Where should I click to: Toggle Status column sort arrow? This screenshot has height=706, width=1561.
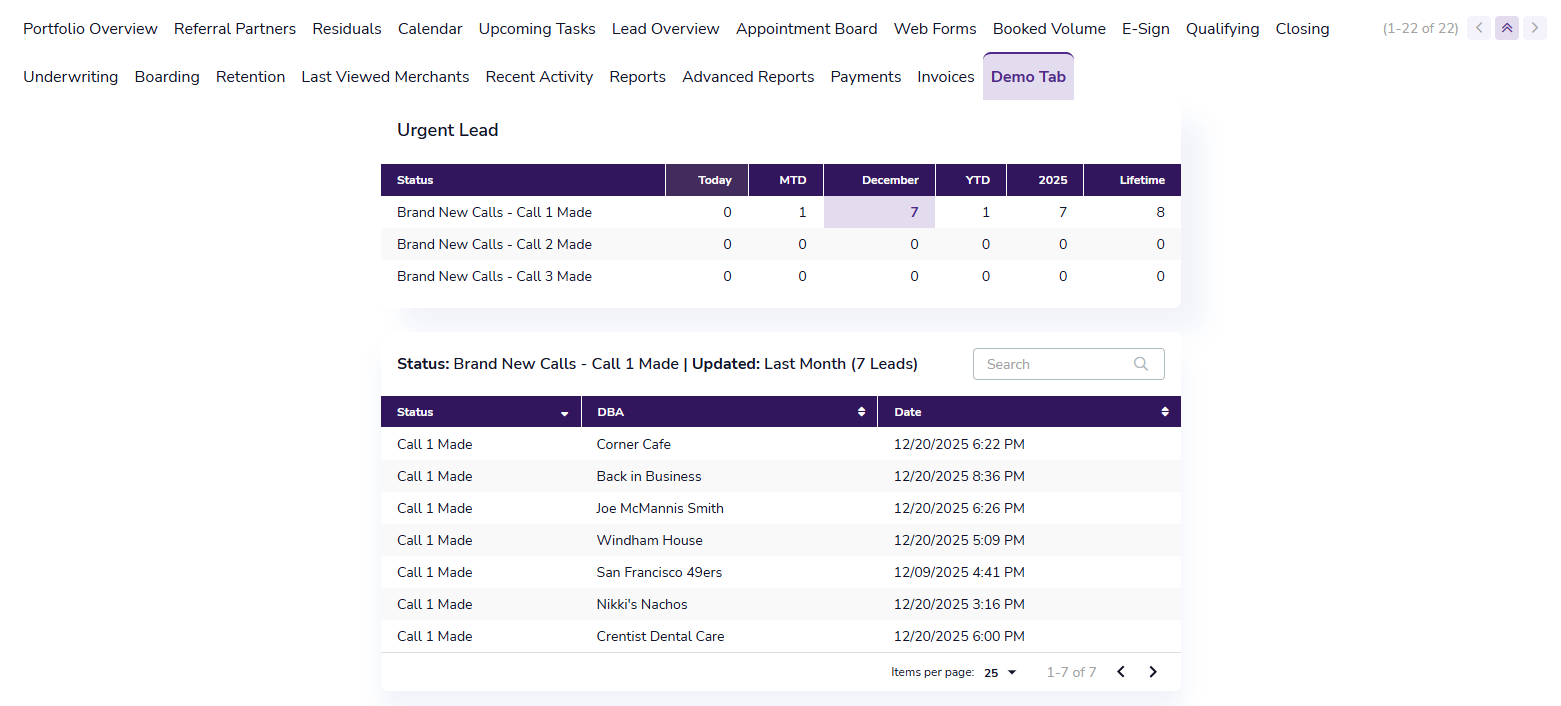pos(565,413)
